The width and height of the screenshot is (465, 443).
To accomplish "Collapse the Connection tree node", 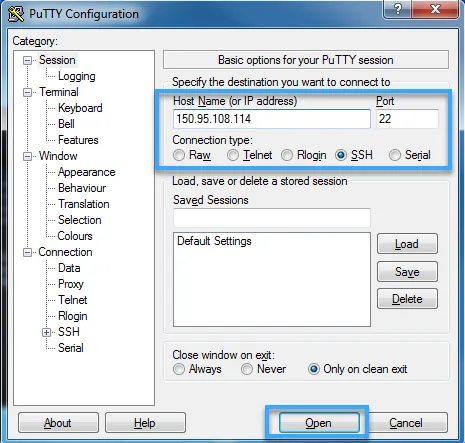I will point(27,252).
